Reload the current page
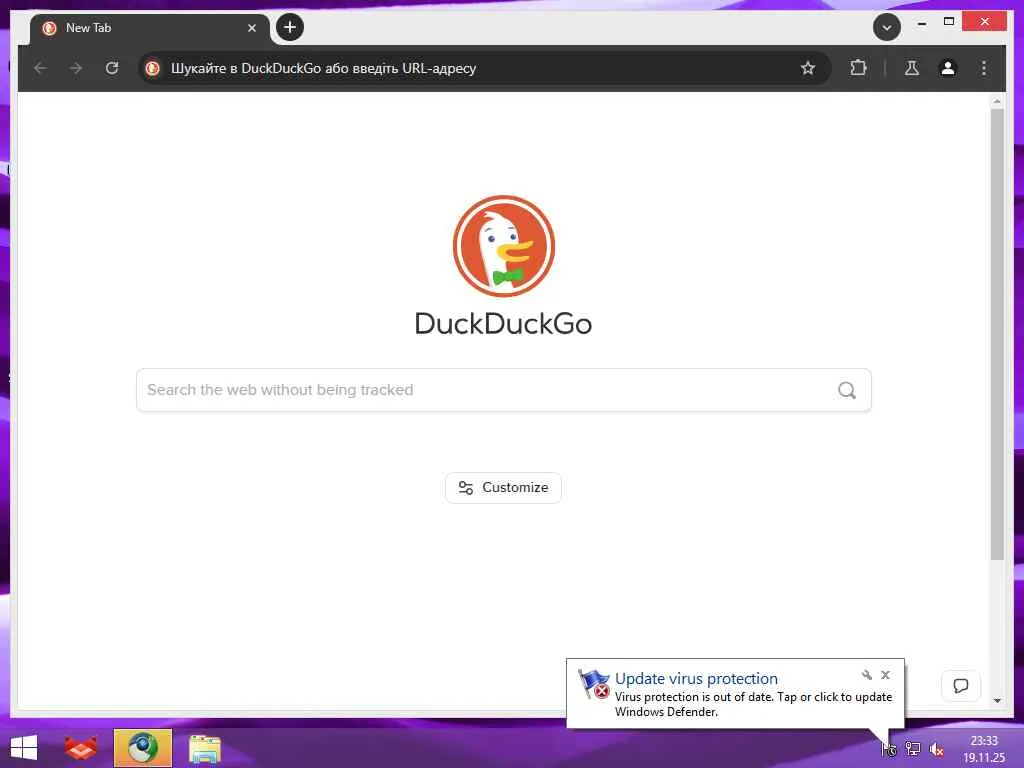 click(x=112, y=68)
